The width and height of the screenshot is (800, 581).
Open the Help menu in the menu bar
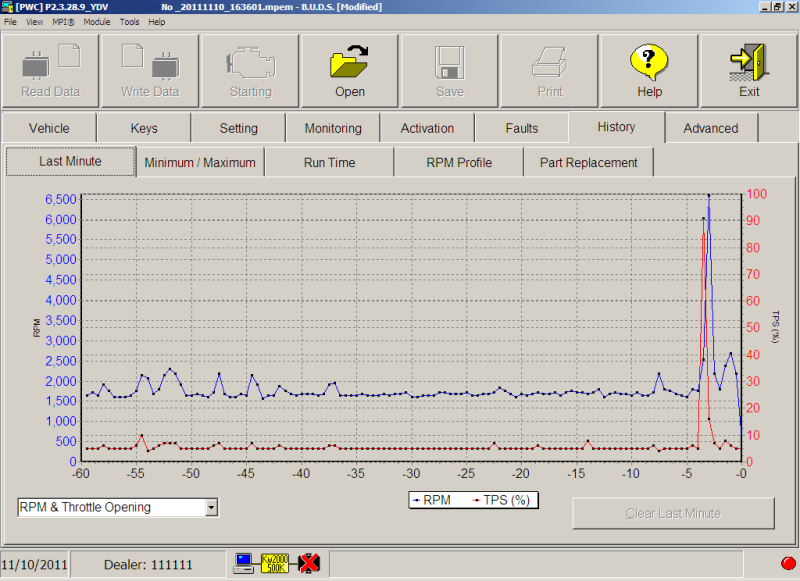pos(157,22)
